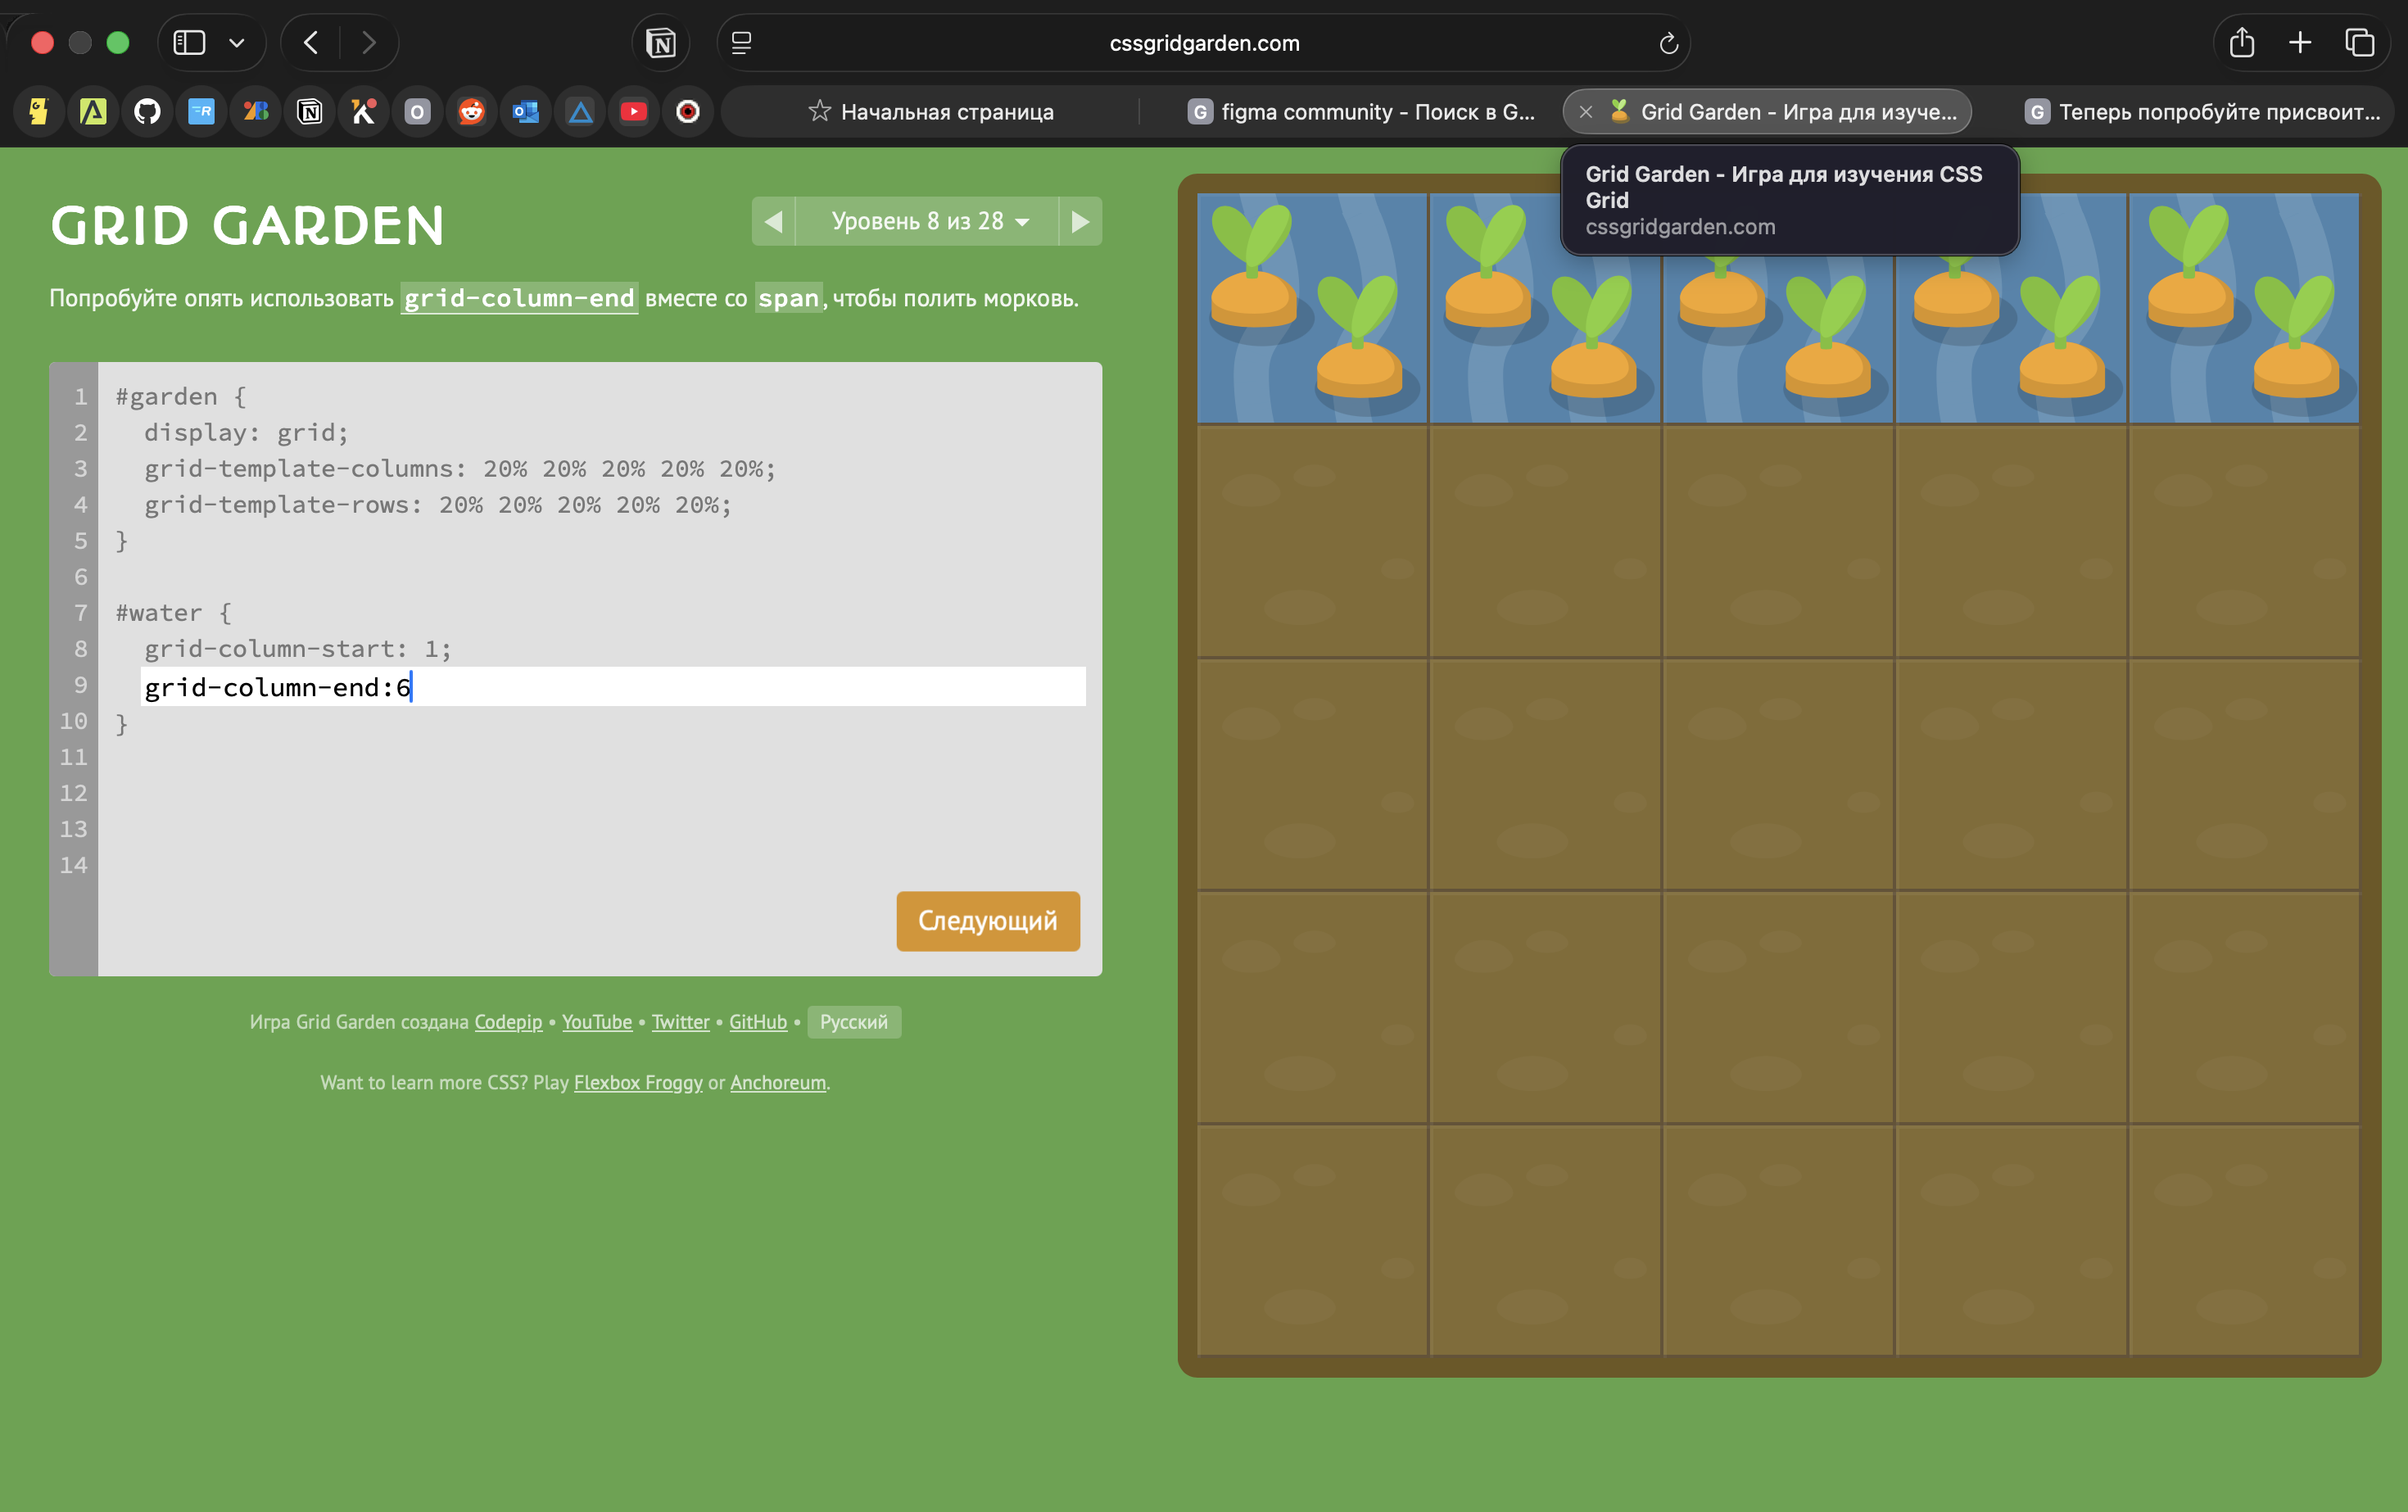Open the Русский language selector

(853, 1022)
